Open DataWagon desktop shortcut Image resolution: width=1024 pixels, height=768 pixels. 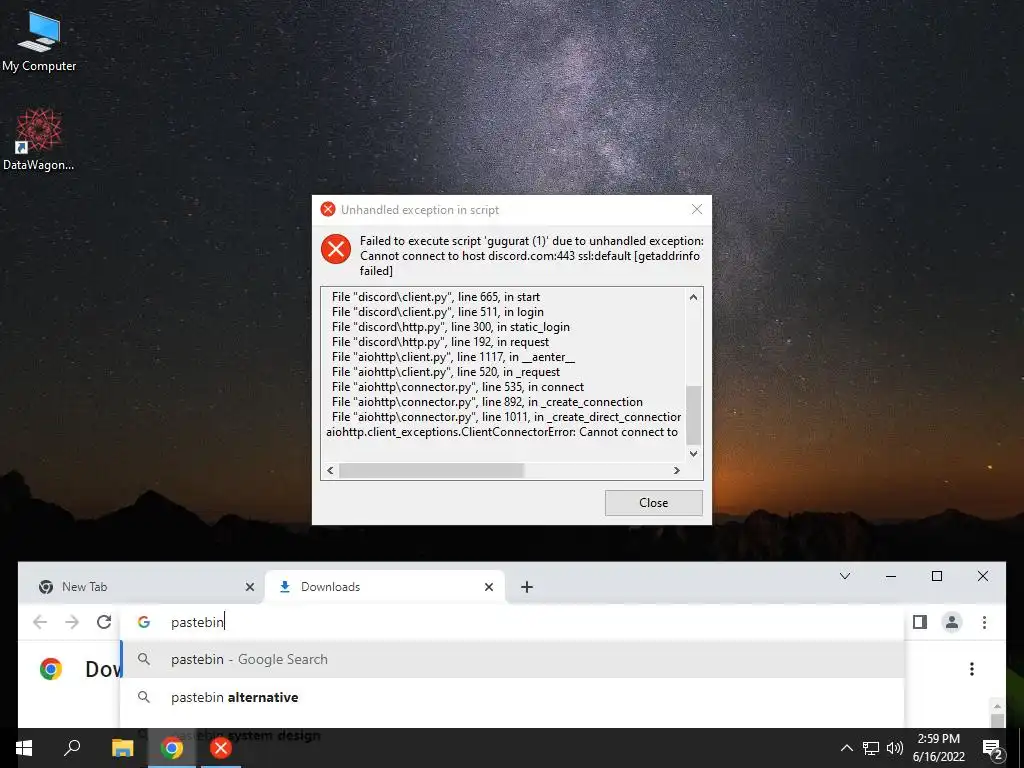click(x=39, y=139)
